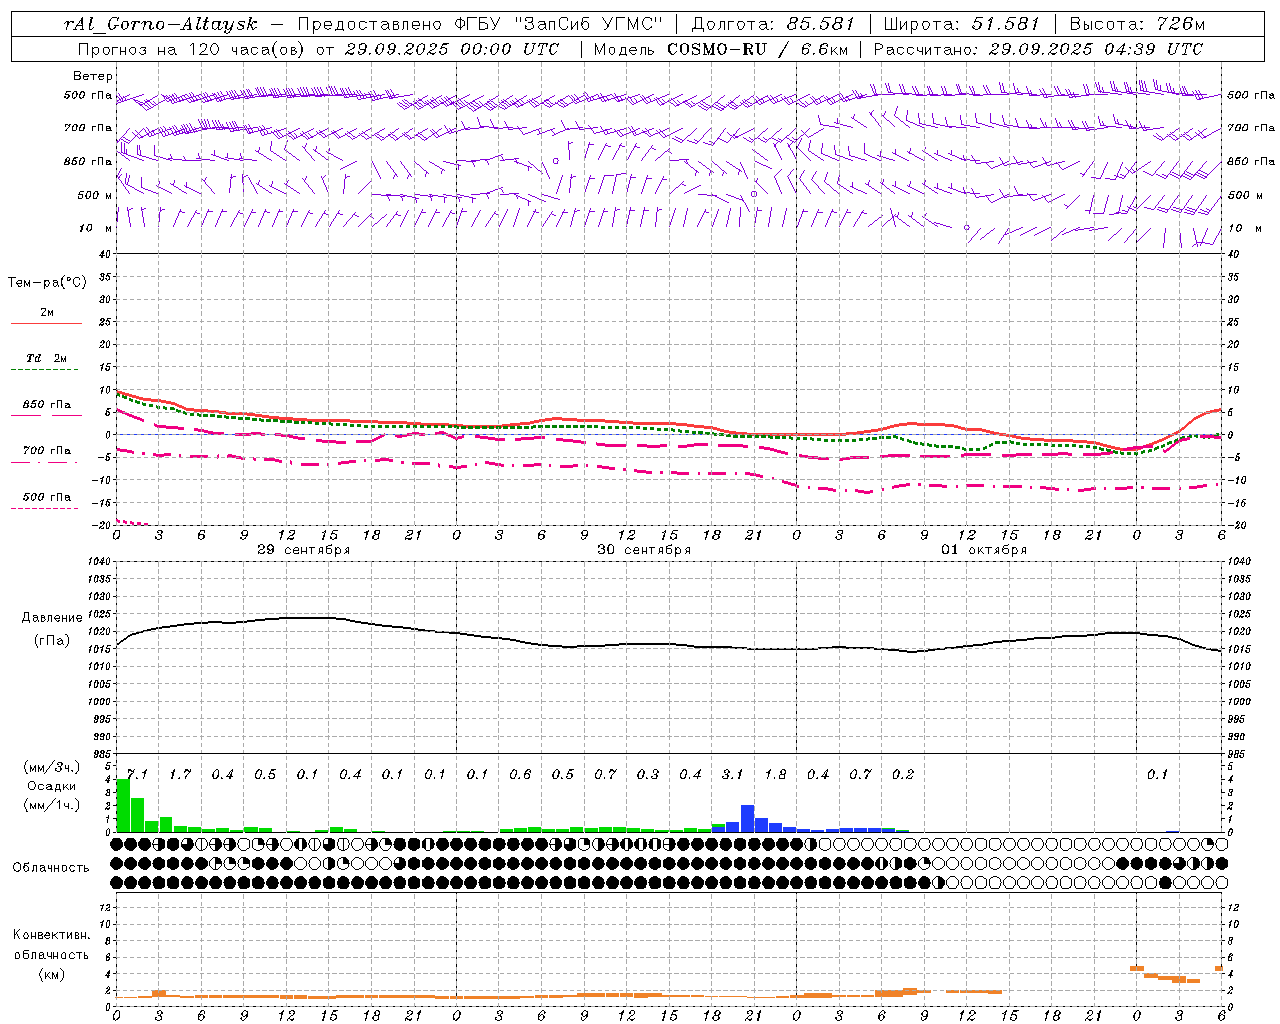Image resolution: width=1280 pixels, height=1024 pixels.
Task: Click the Модель COSMO-RU / 6.6км label
Action: click(721, 49)
